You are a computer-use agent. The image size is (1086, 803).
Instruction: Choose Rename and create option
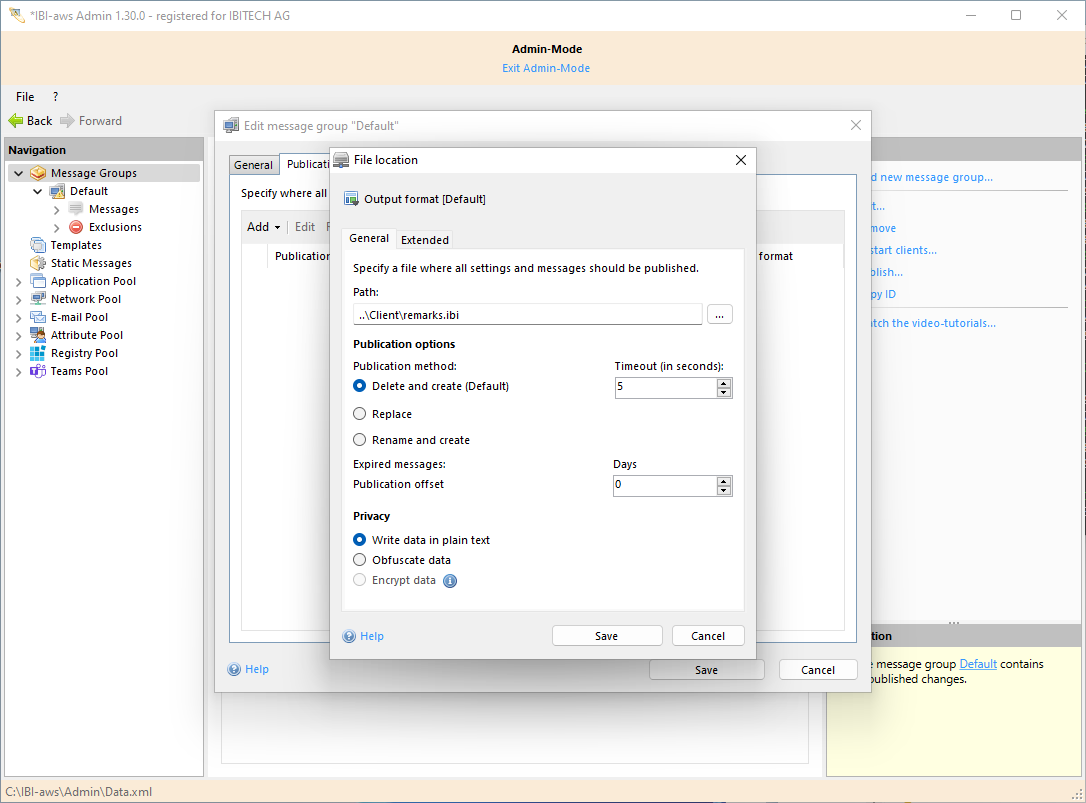click(360, 440)
